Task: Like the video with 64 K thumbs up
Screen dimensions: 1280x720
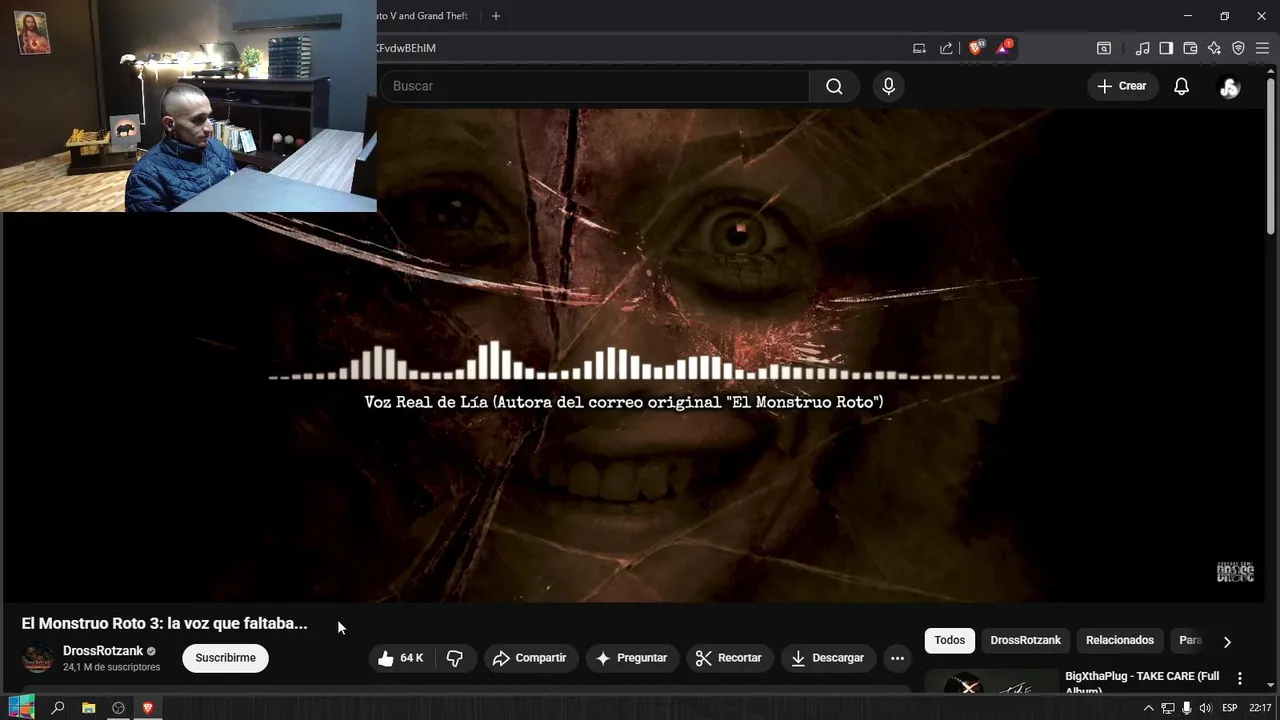Action: tap(401, 658)
